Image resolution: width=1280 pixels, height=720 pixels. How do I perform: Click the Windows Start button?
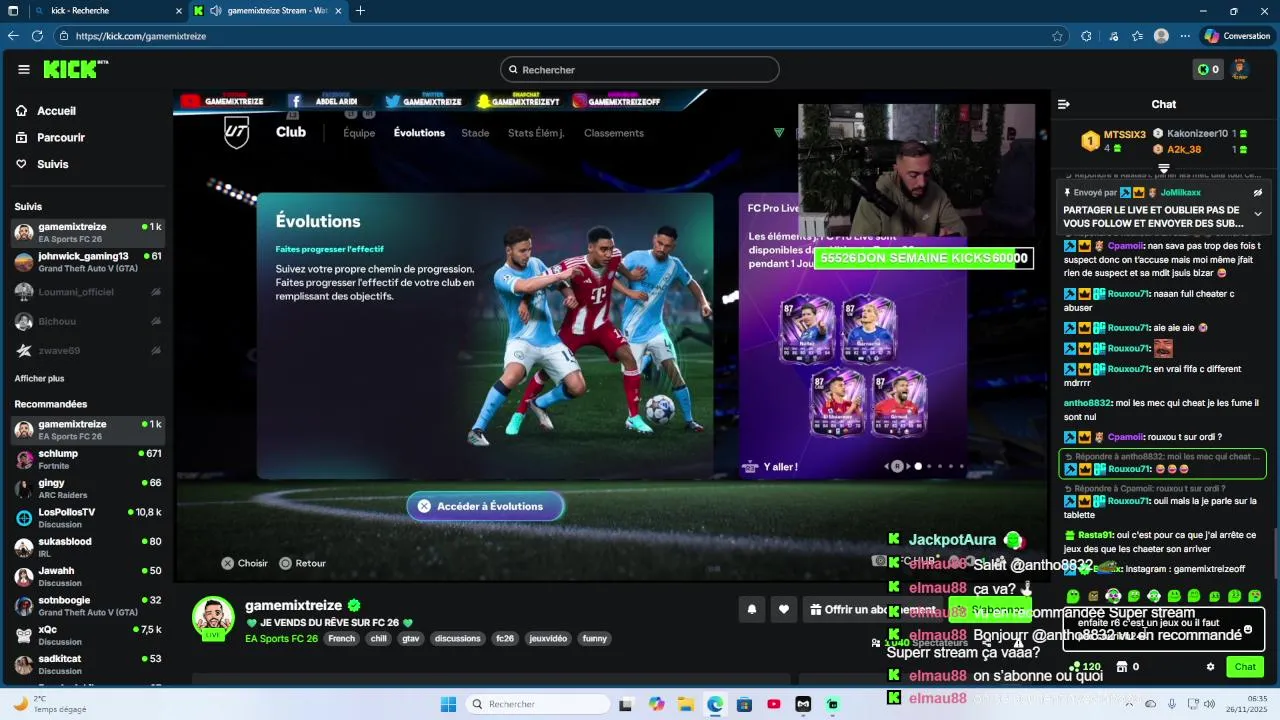click(x=448, y=704)
